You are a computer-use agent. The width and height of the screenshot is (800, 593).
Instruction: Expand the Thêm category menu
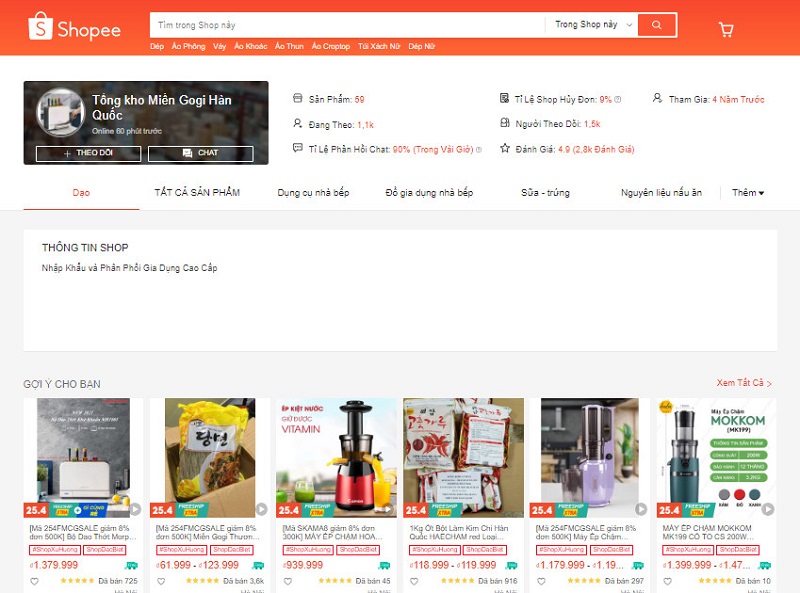[748, 192]
